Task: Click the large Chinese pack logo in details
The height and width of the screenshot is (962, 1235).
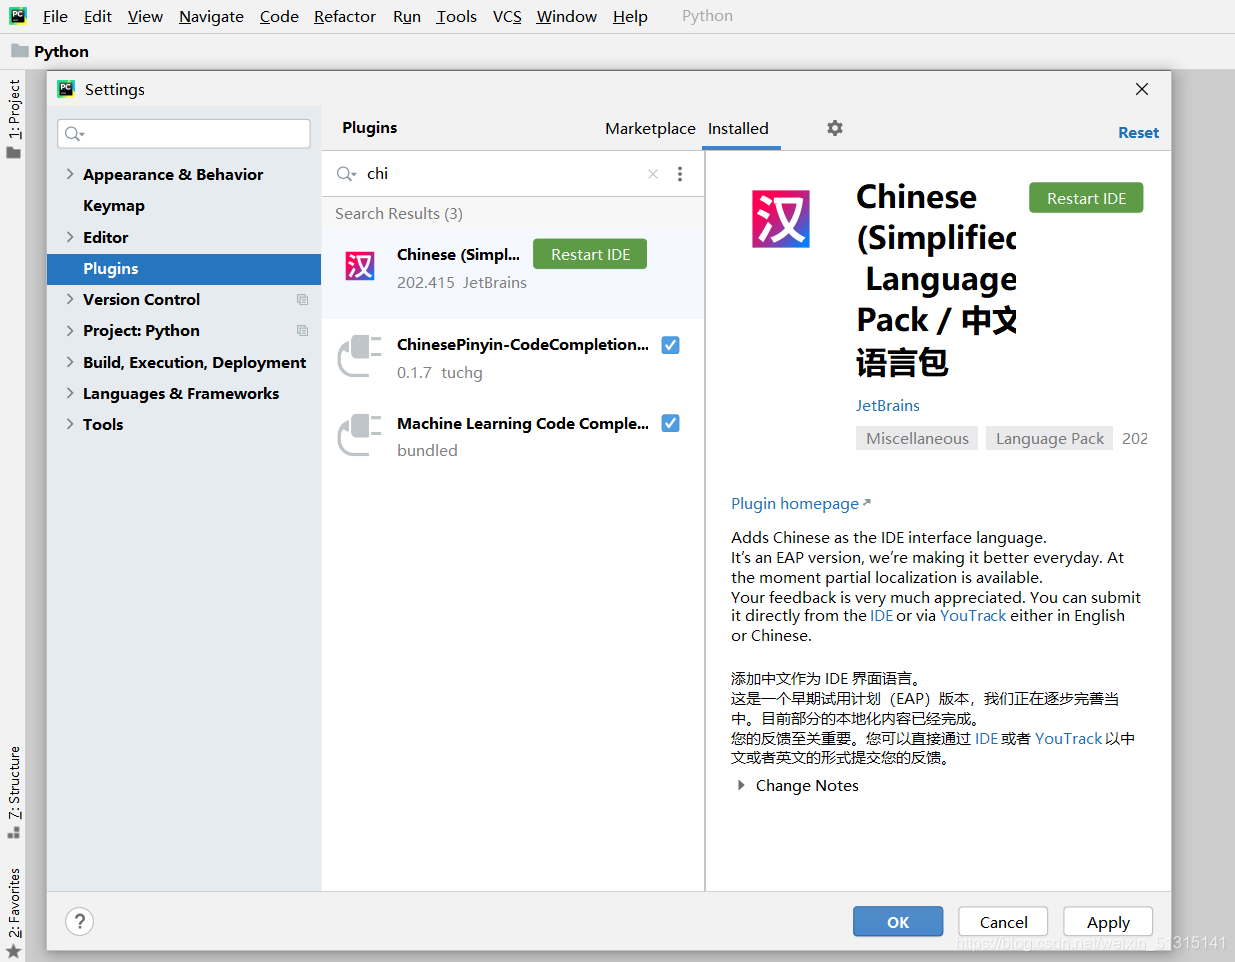Action: coord(781,218)
